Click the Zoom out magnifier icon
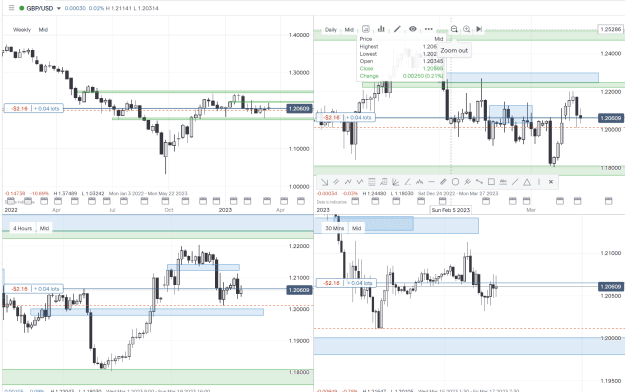The image size is (625, 392). 454,29
